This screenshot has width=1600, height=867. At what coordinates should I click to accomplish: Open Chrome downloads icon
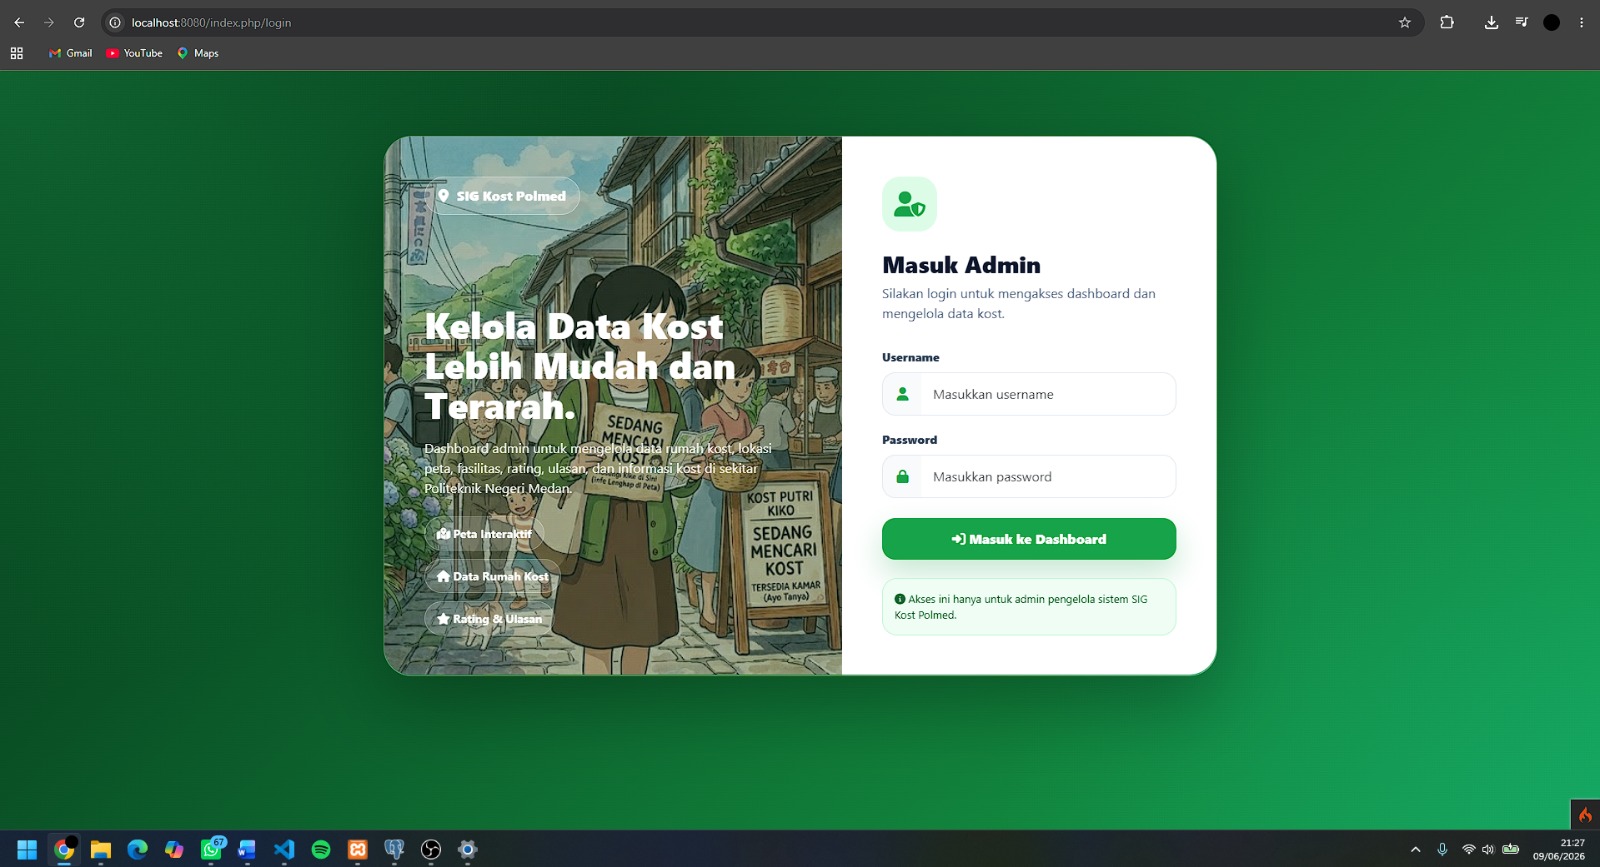pos(1491,22)
